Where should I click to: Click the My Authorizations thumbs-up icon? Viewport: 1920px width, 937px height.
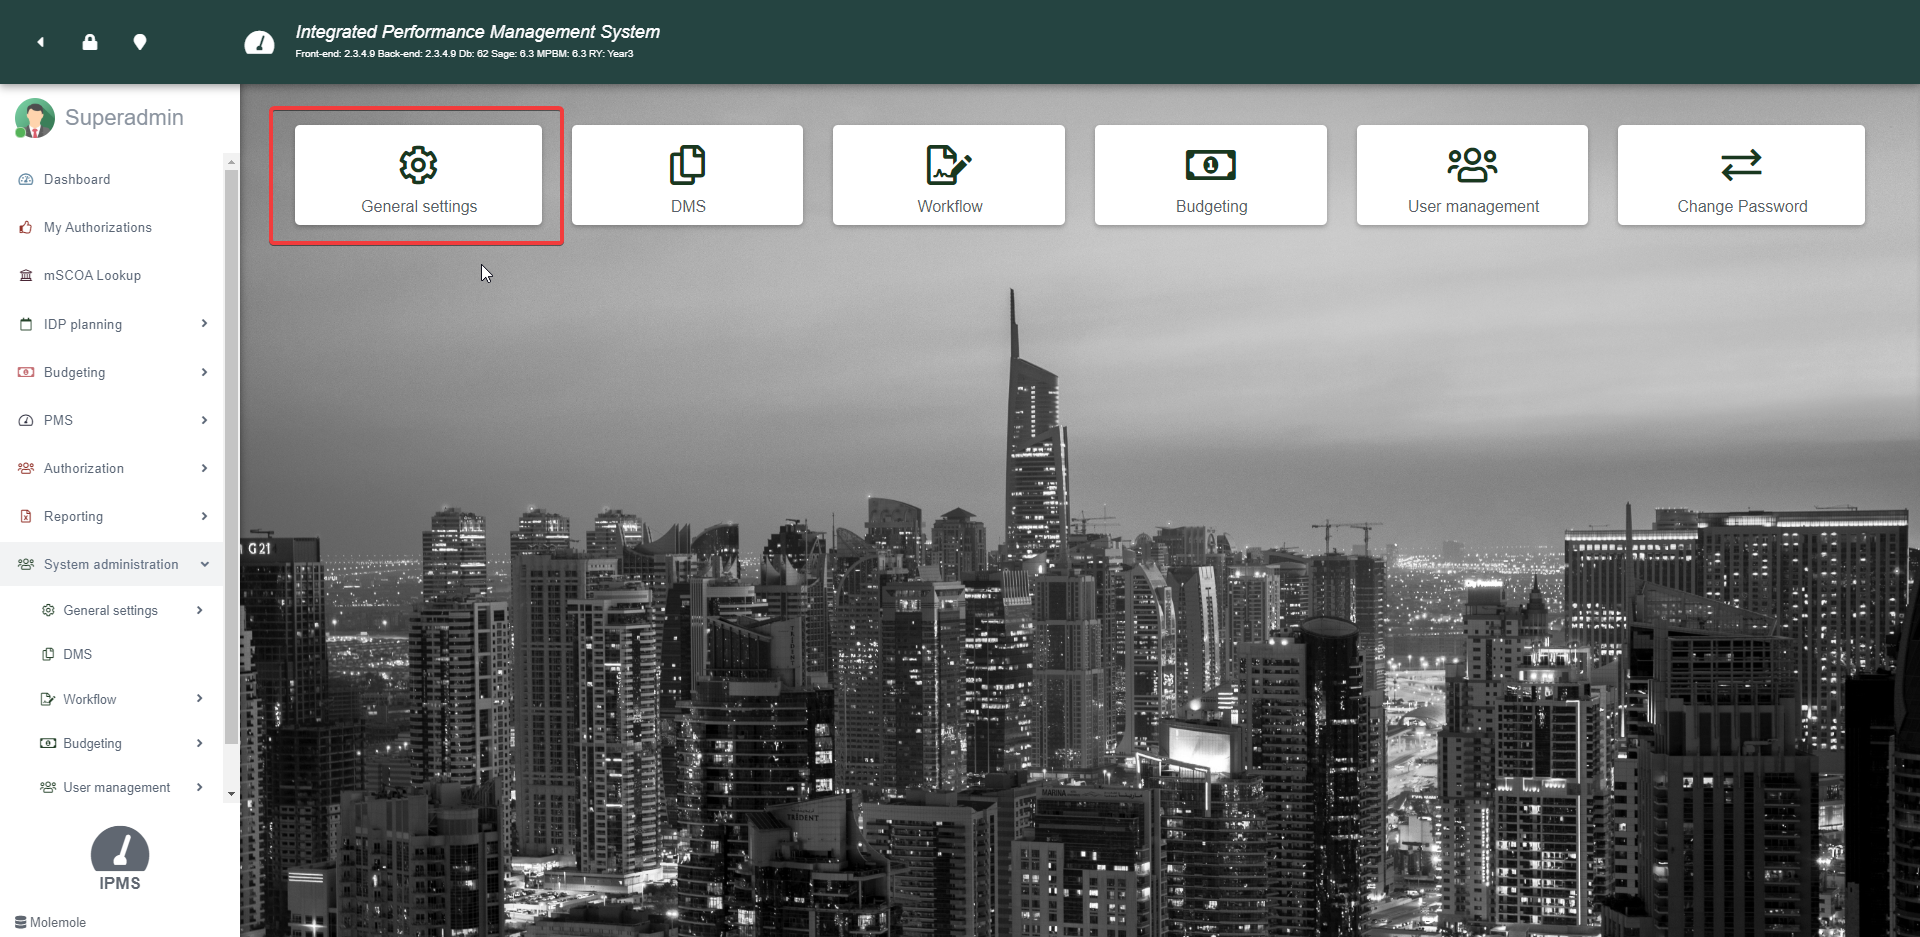coord(26,228)
